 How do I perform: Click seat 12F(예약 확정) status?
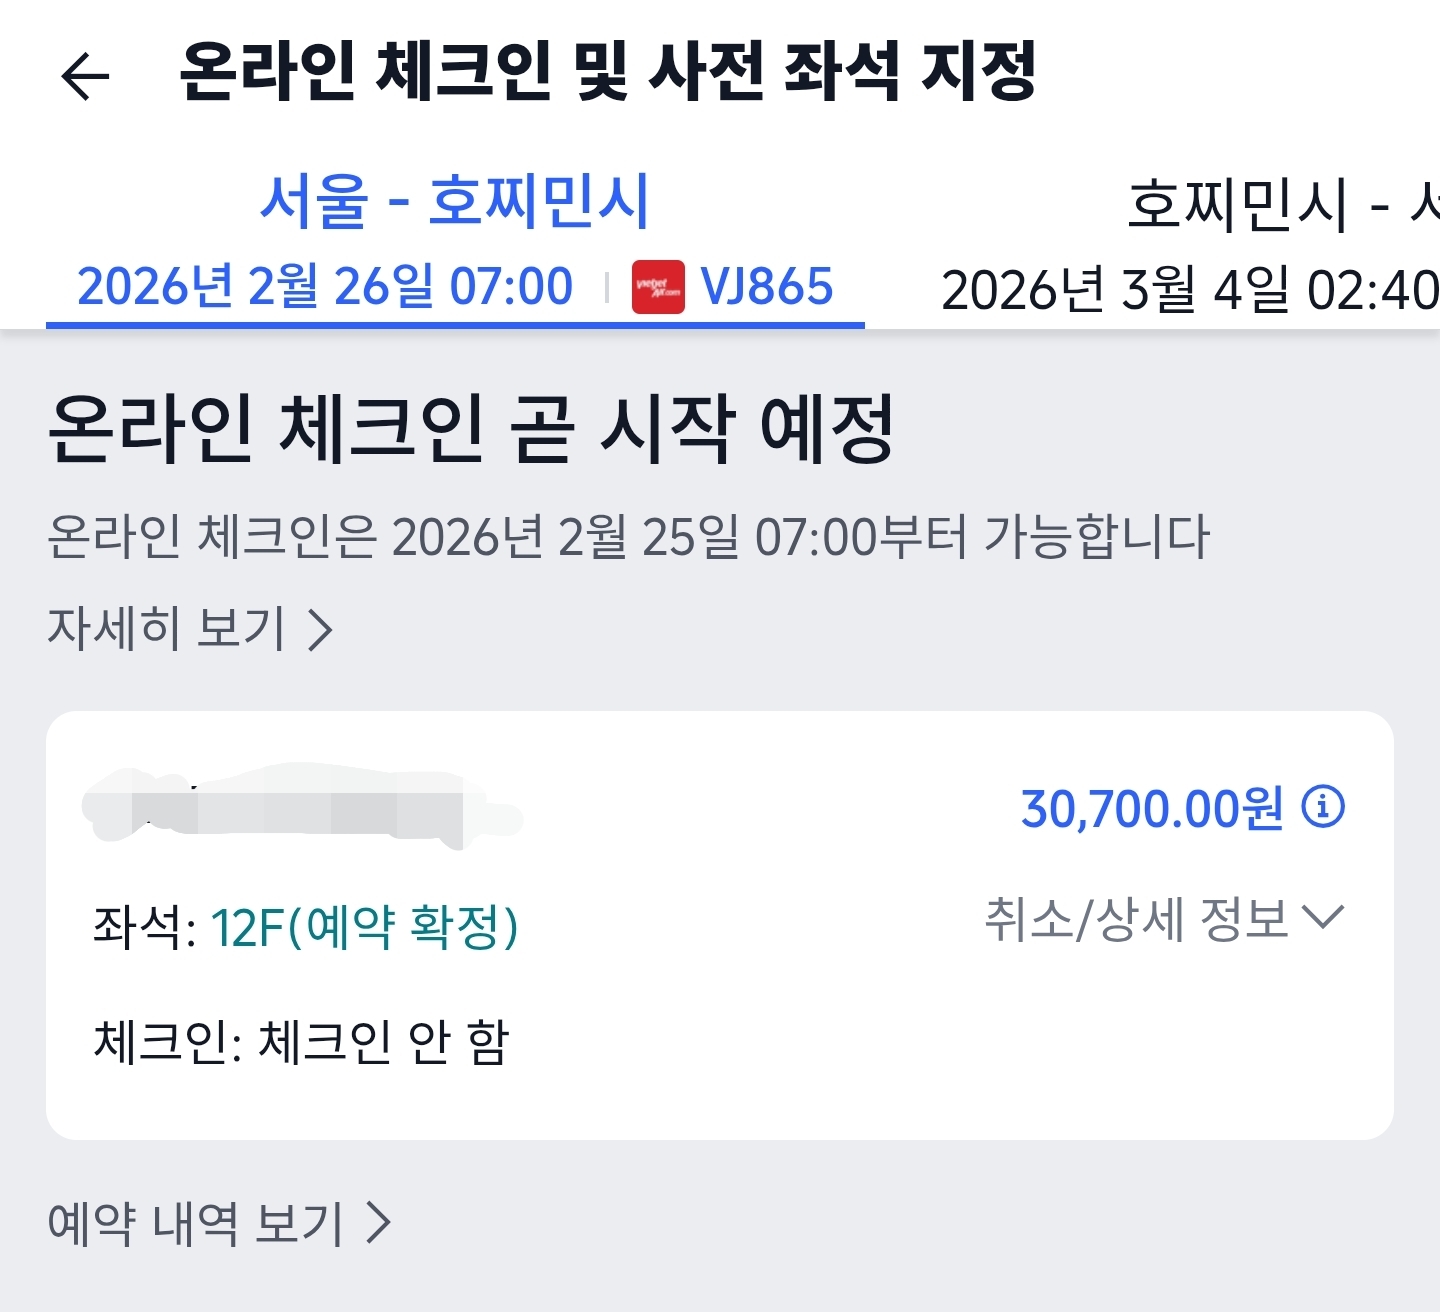[364, 926]
